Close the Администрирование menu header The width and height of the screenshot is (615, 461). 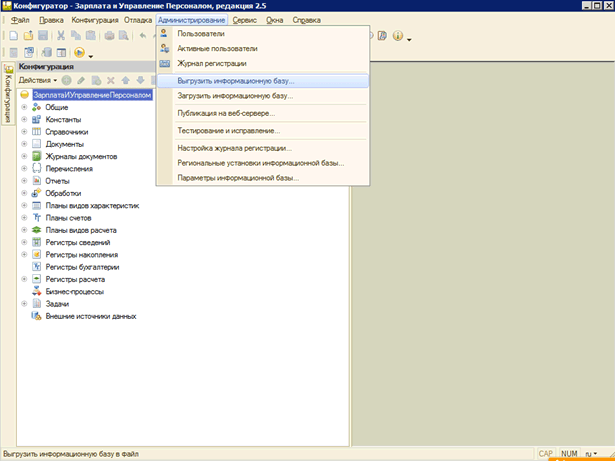[x=191, y=20]
